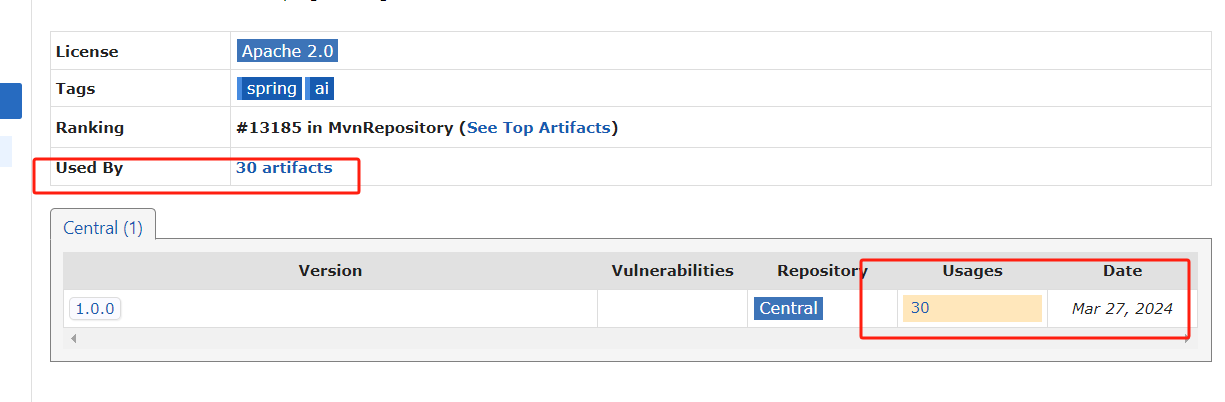The image size is (1225, 402).
Task: Open the ai tag
Action: point(320,88)
